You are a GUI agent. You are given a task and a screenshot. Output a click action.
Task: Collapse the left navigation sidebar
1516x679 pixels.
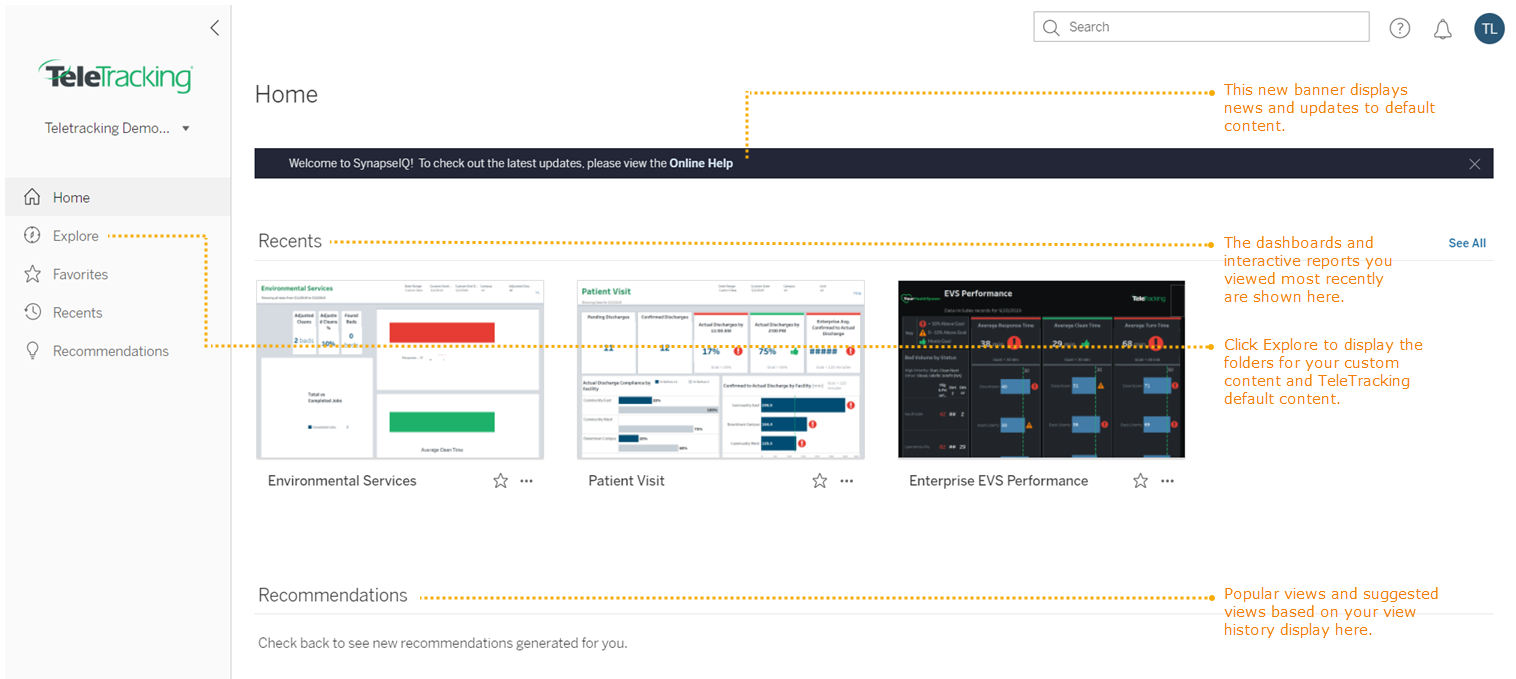[x=214, y=28]
